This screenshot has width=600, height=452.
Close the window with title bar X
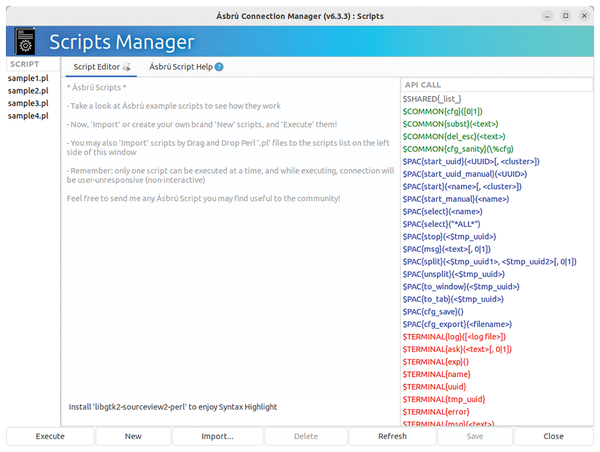point(584,16)
